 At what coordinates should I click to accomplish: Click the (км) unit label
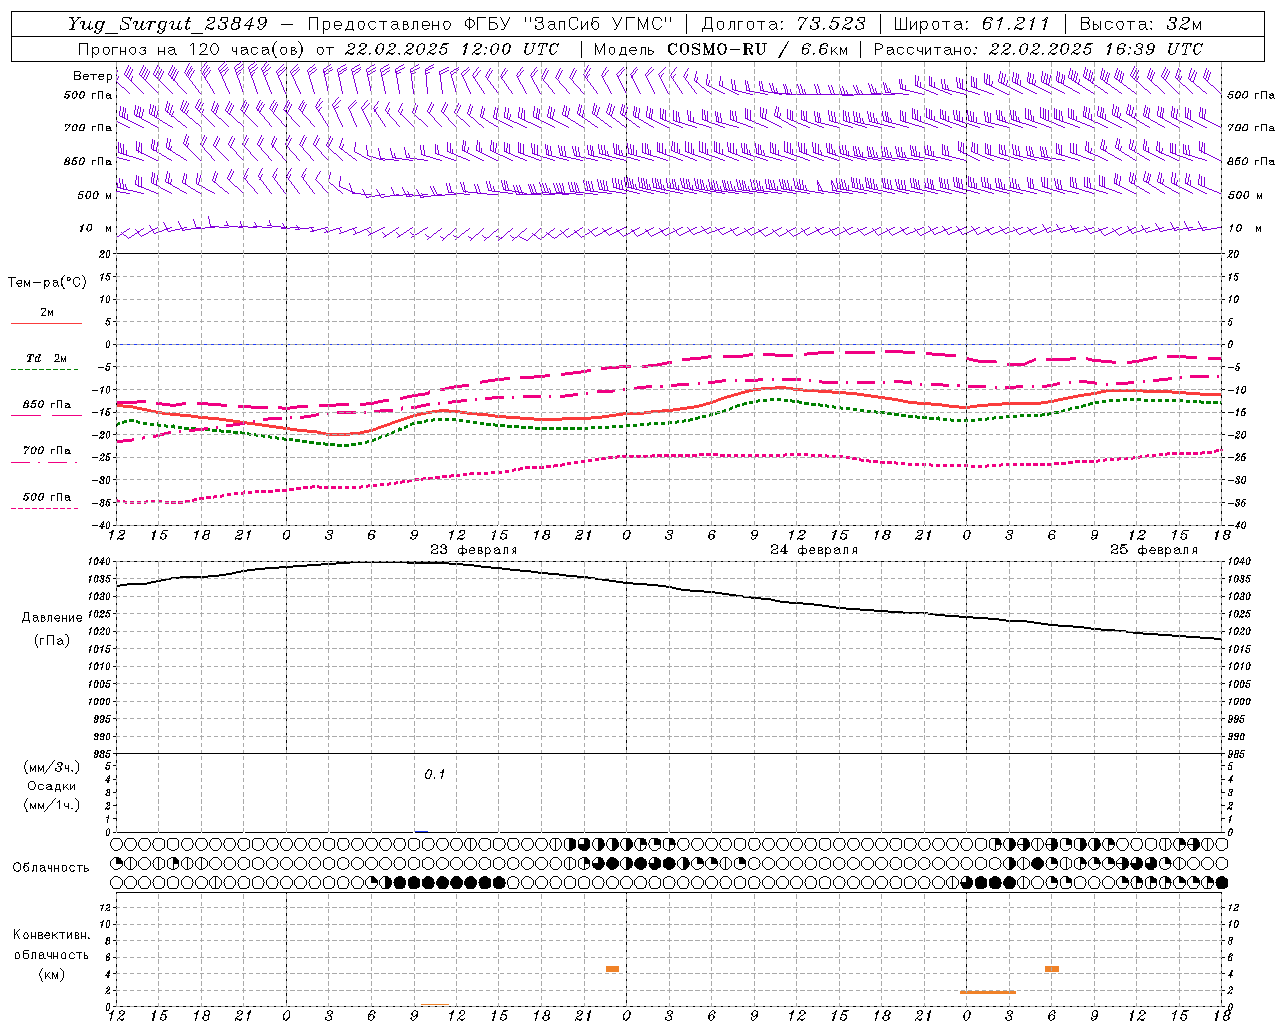coord(51,974)
